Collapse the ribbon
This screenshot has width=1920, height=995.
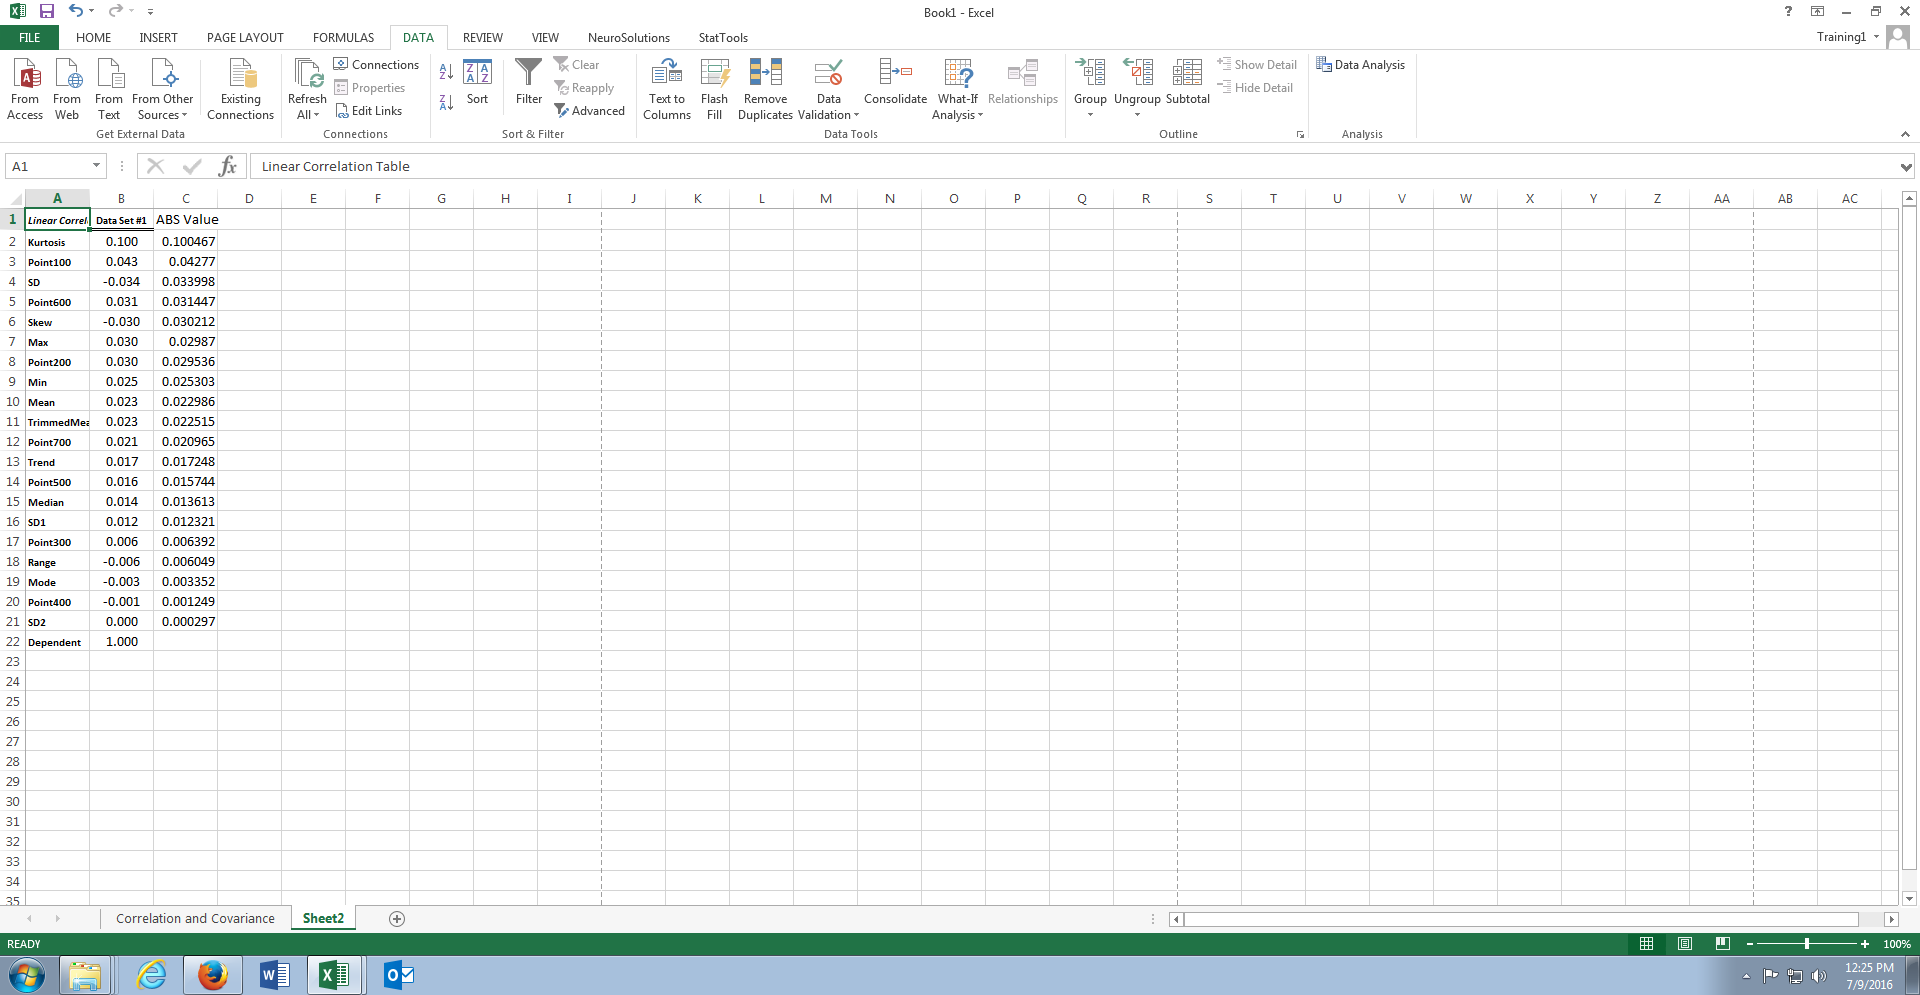(x=1905, y=134)
